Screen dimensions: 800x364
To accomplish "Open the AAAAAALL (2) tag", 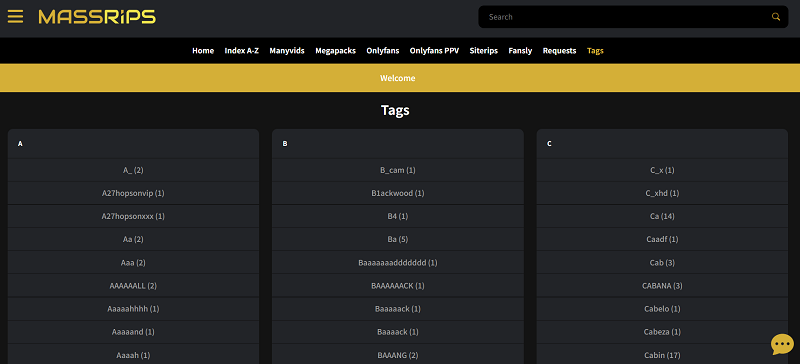I will click(133, 285).
